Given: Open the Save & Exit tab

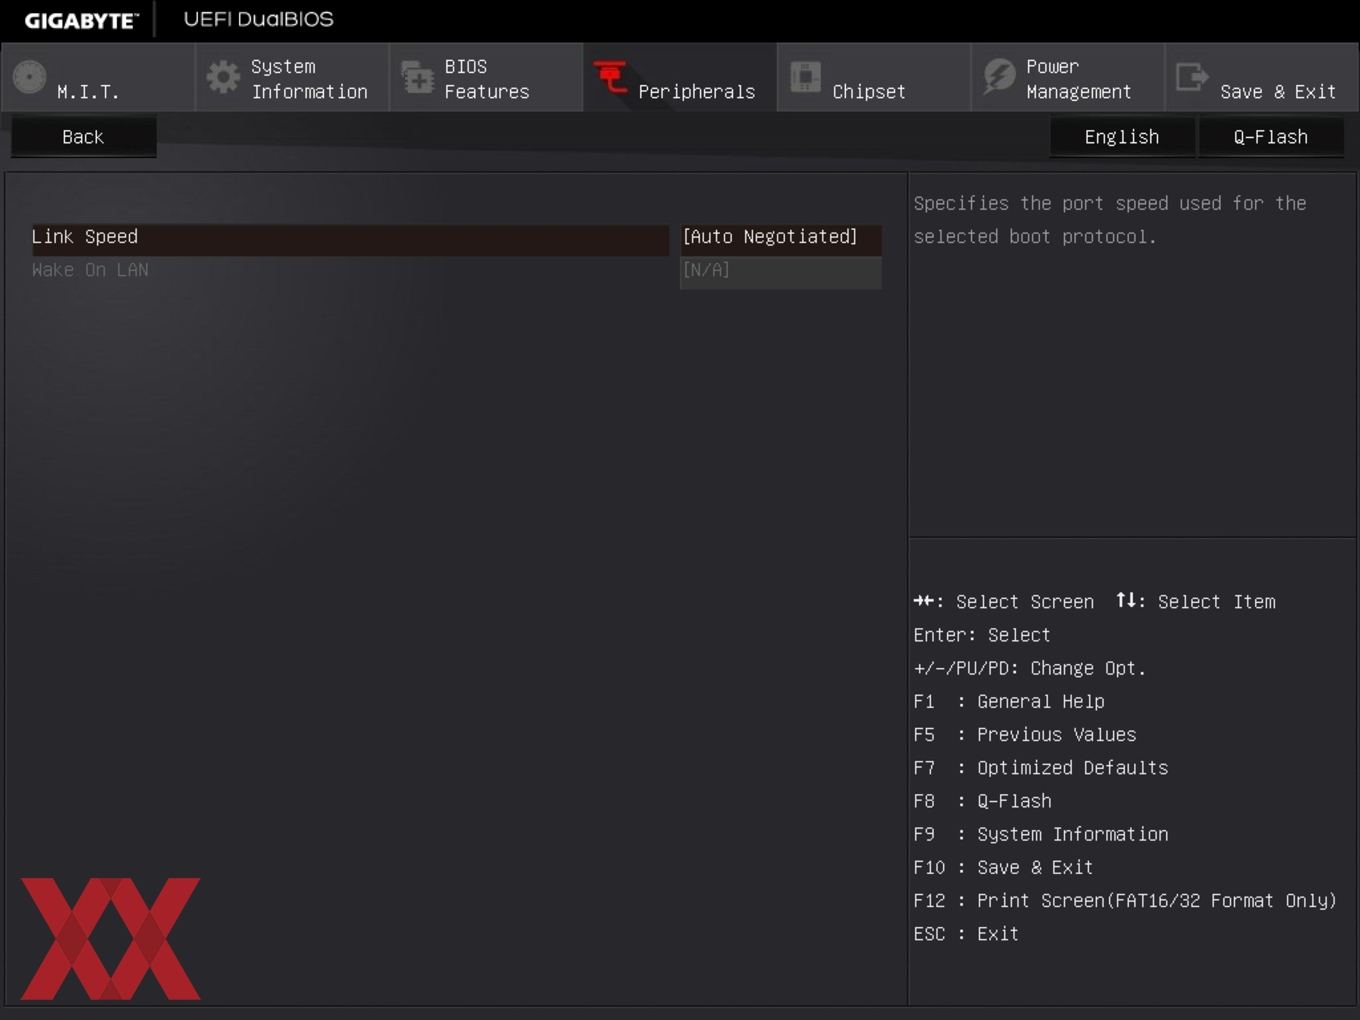Looking at the screenshot, I should [1262, 77].
